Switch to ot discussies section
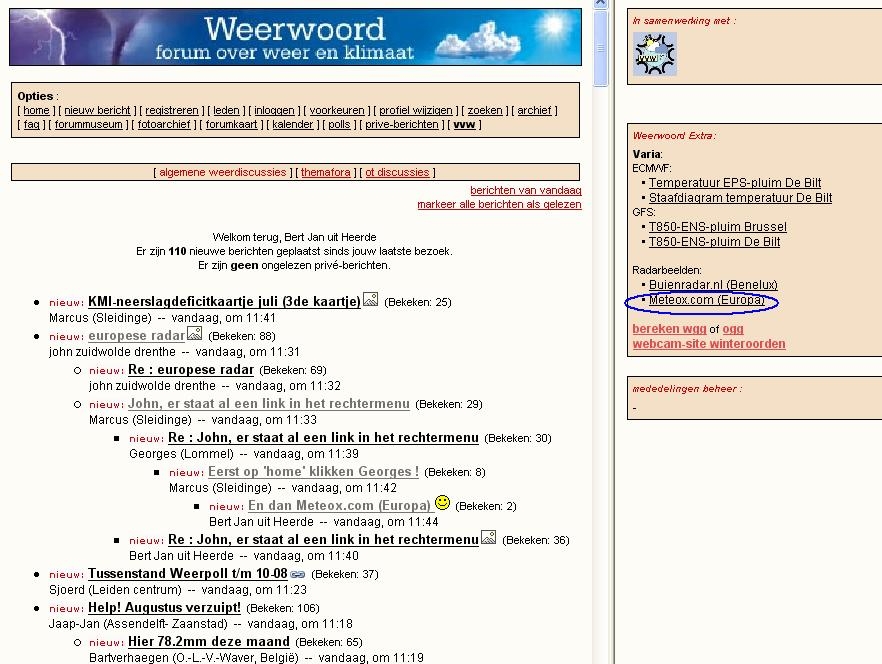Viewport: 882px width, 664px height. 397,172
